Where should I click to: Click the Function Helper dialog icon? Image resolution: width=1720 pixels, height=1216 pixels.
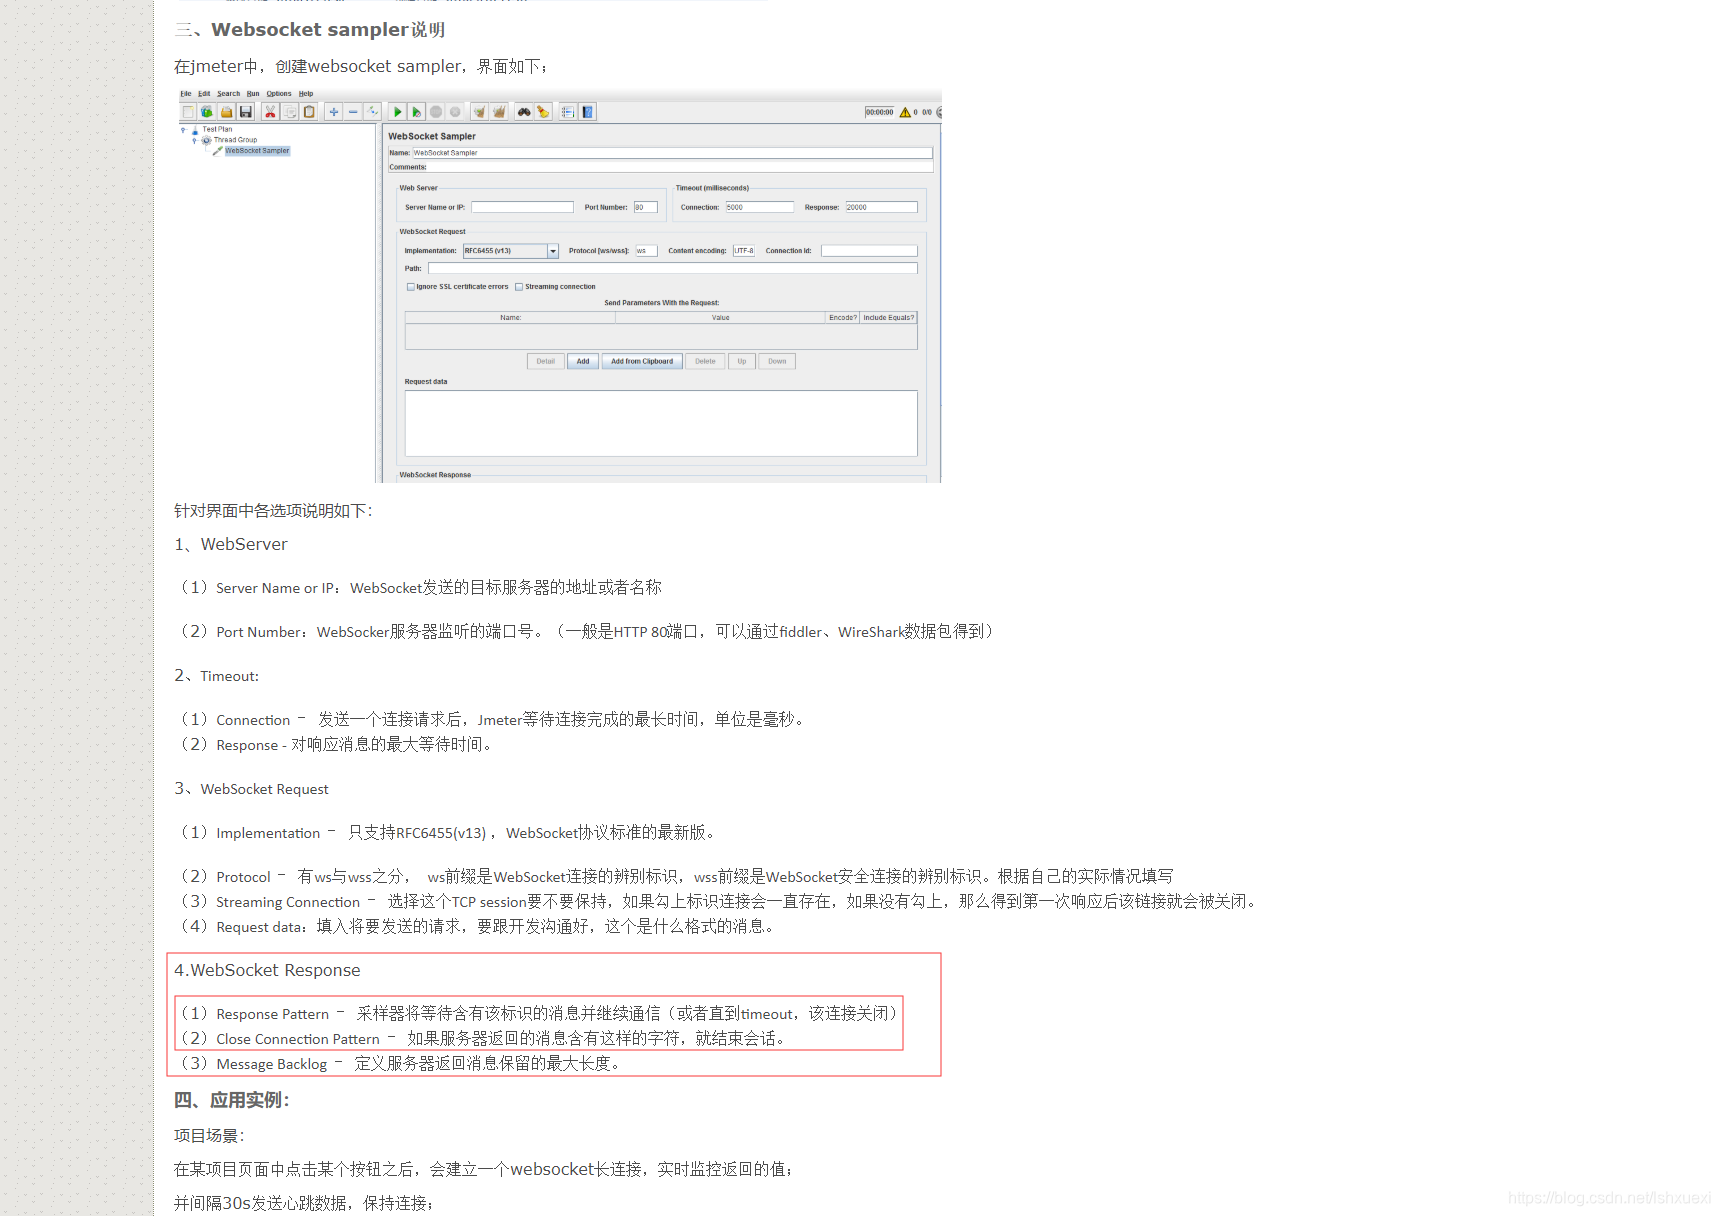click(x=568, y=112)
